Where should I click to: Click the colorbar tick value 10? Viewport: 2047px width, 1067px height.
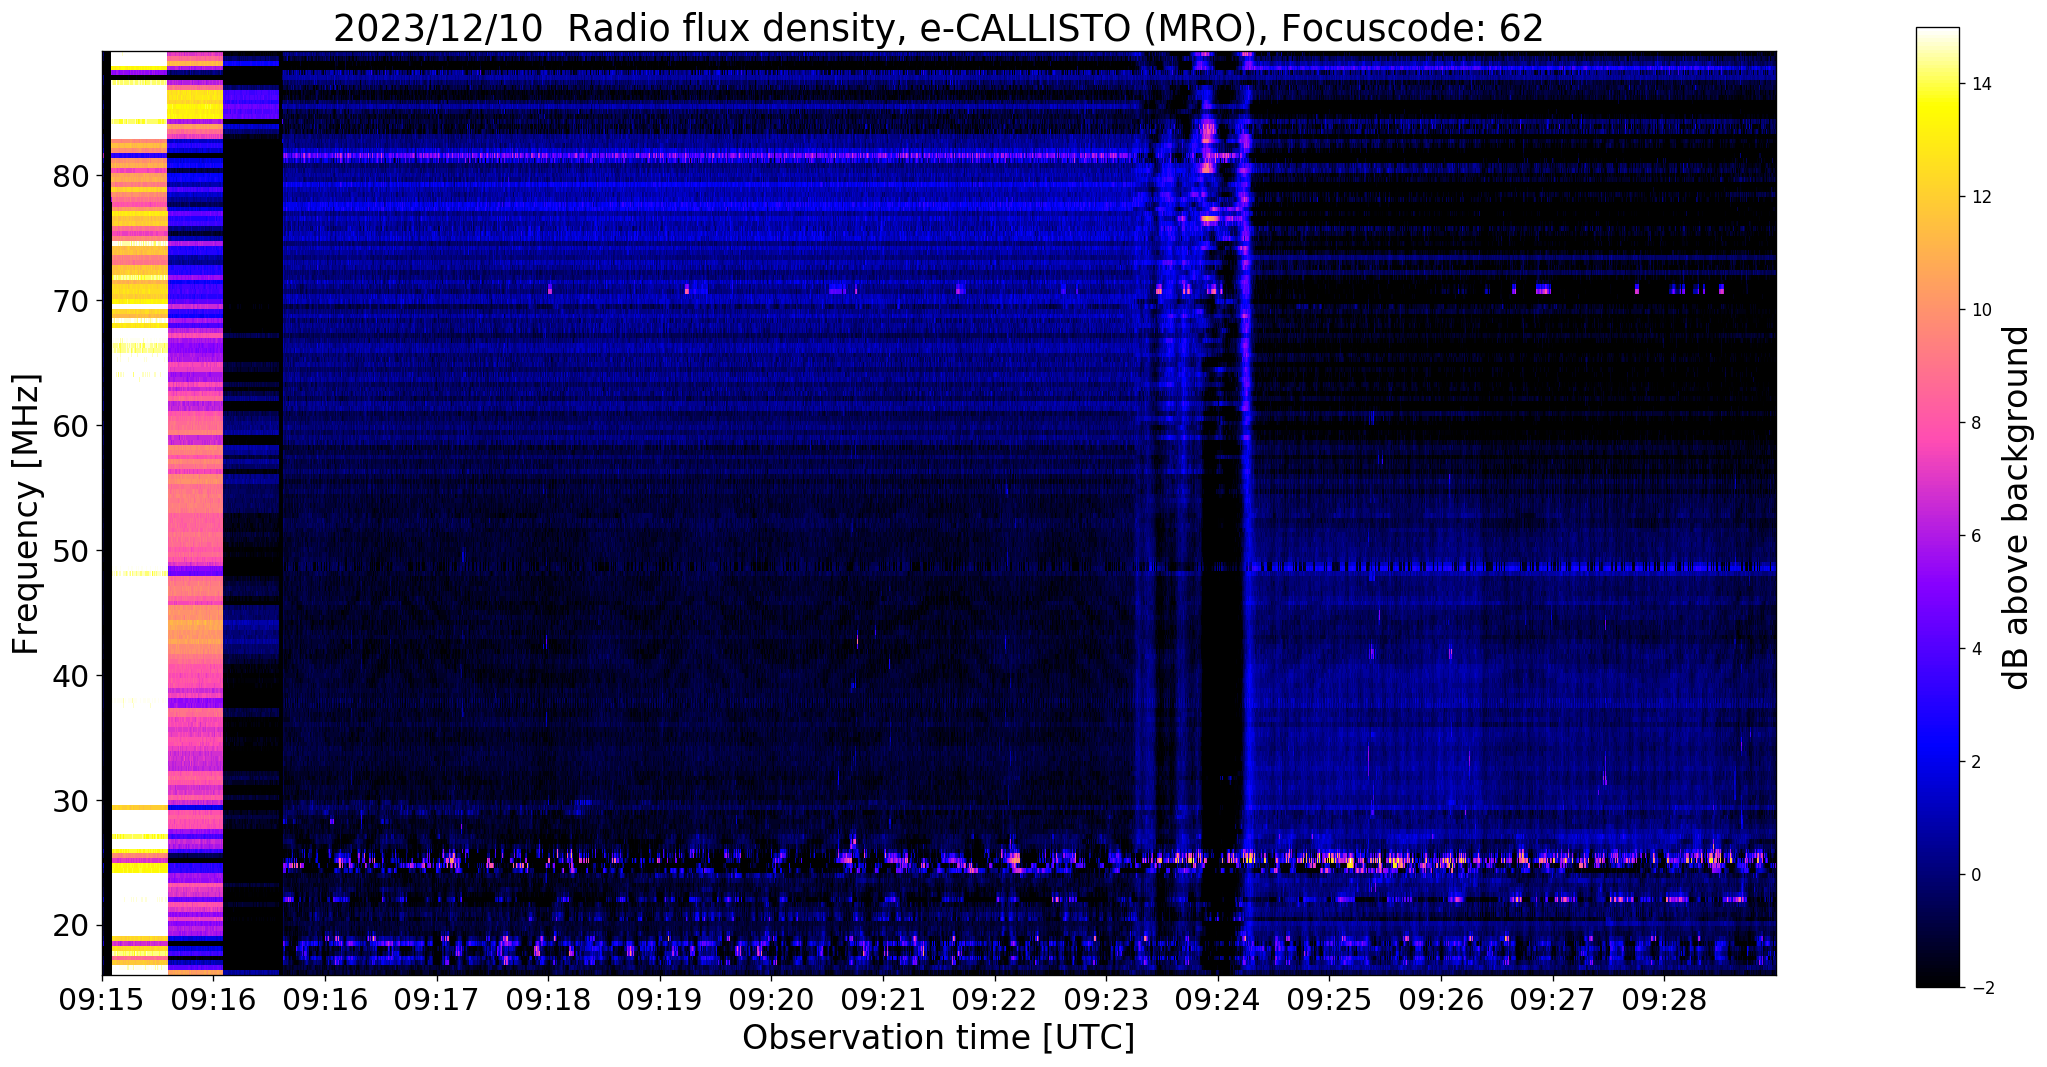(1980, 310)
